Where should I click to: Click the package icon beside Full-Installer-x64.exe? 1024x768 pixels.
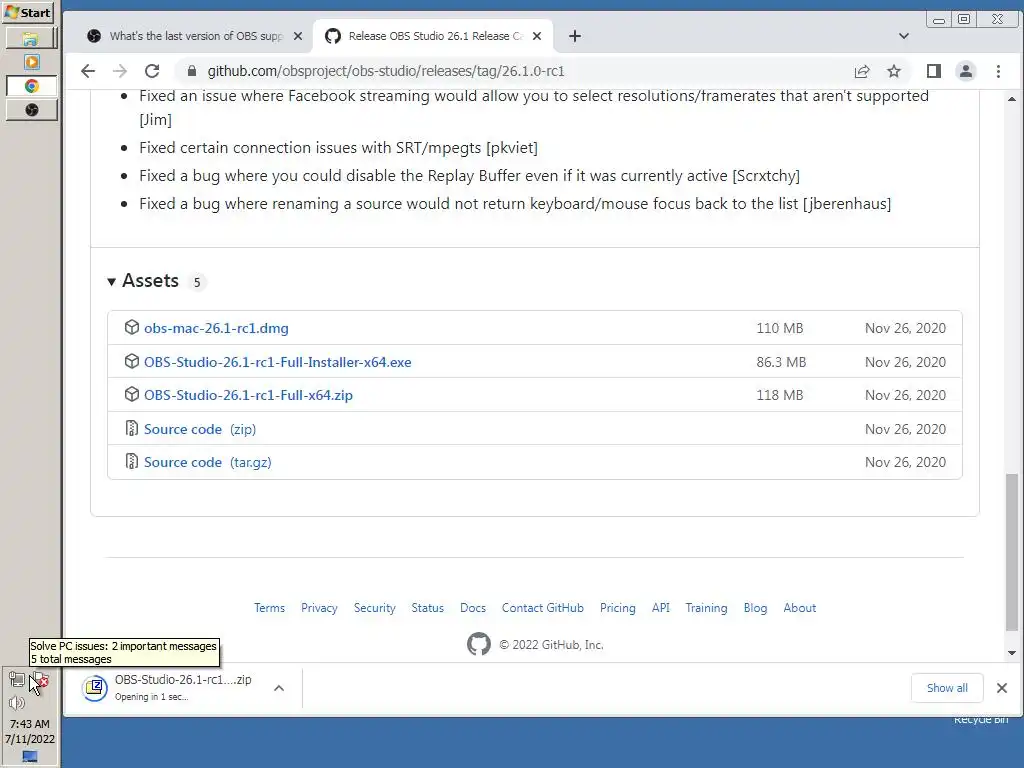(x=131, y=361)
